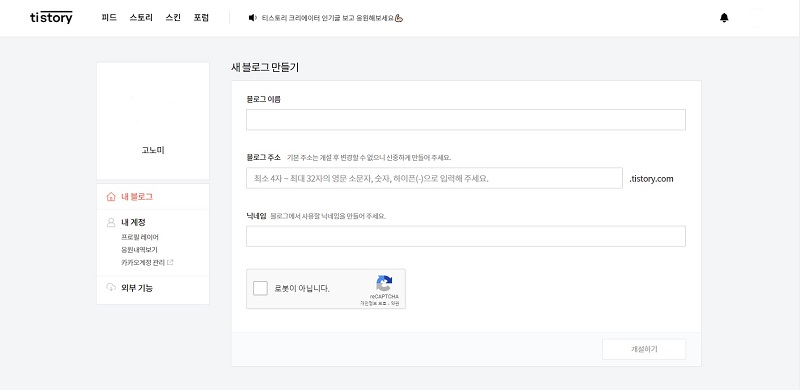Image resolution: width=800 pixels, height=390 pixels.
Task: Focus the 블로그 주소 input field
Action: (x=434, y=178)
